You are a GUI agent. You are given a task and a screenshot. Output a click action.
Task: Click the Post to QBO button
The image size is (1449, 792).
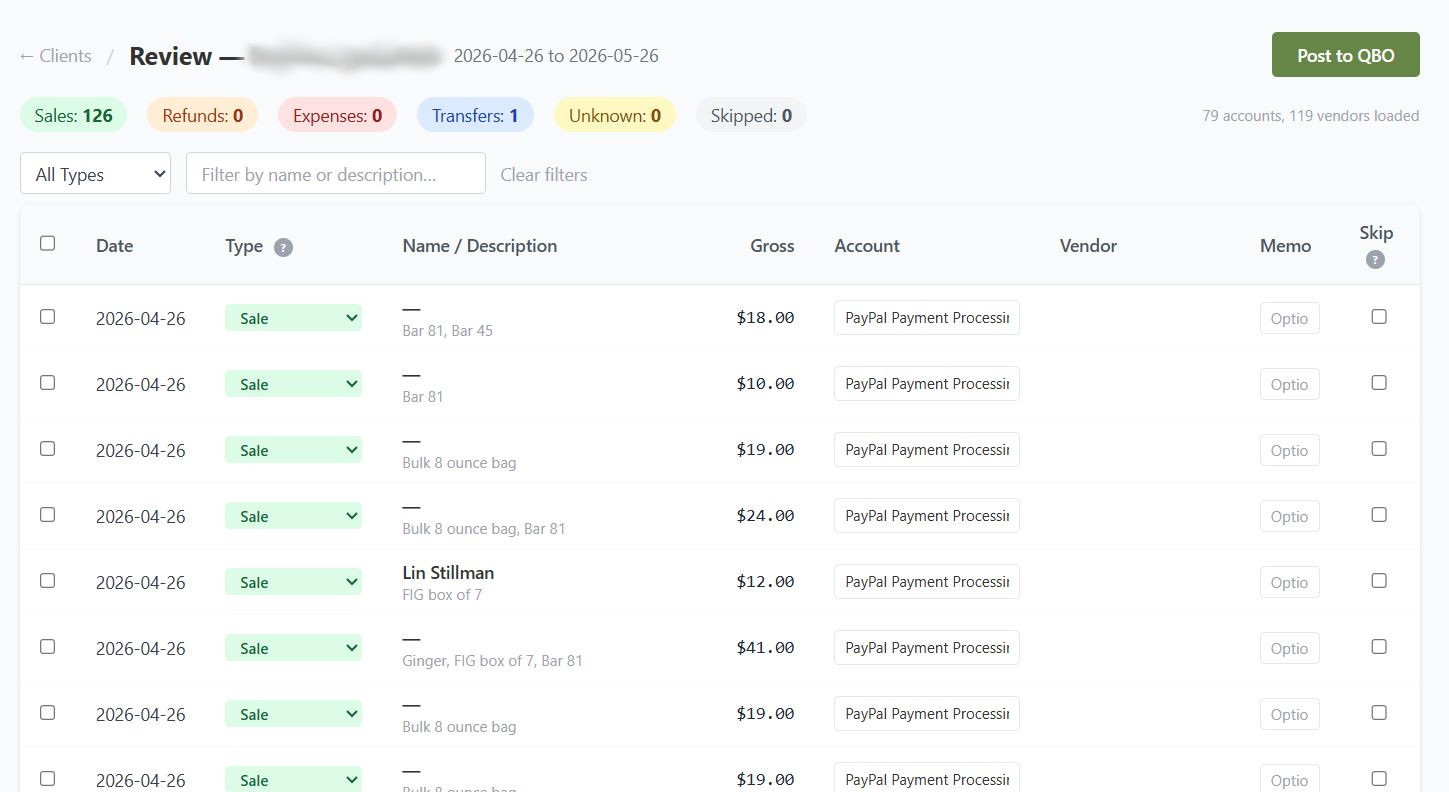pos(1345,55)
